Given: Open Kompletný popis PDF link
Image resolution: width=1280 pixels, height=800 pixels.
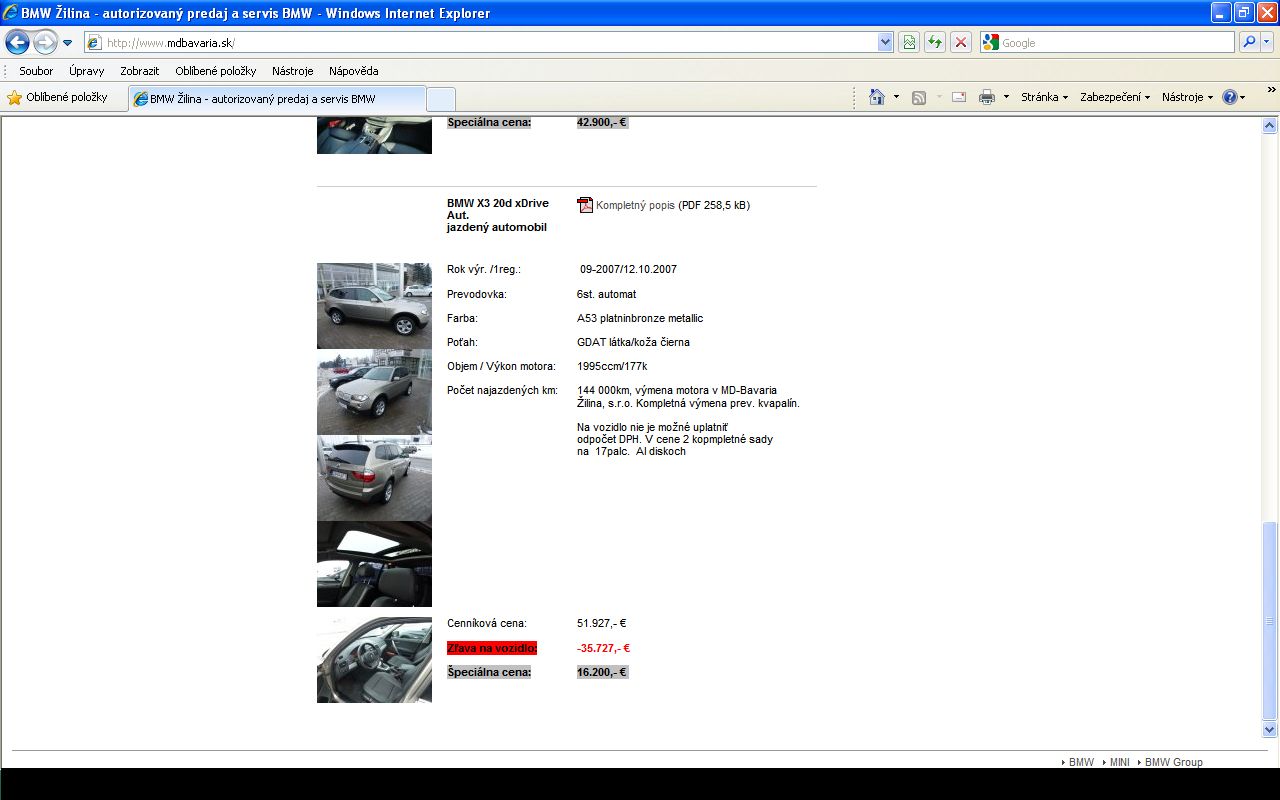Looking at the screenshot, I should [x=635, y=205].
